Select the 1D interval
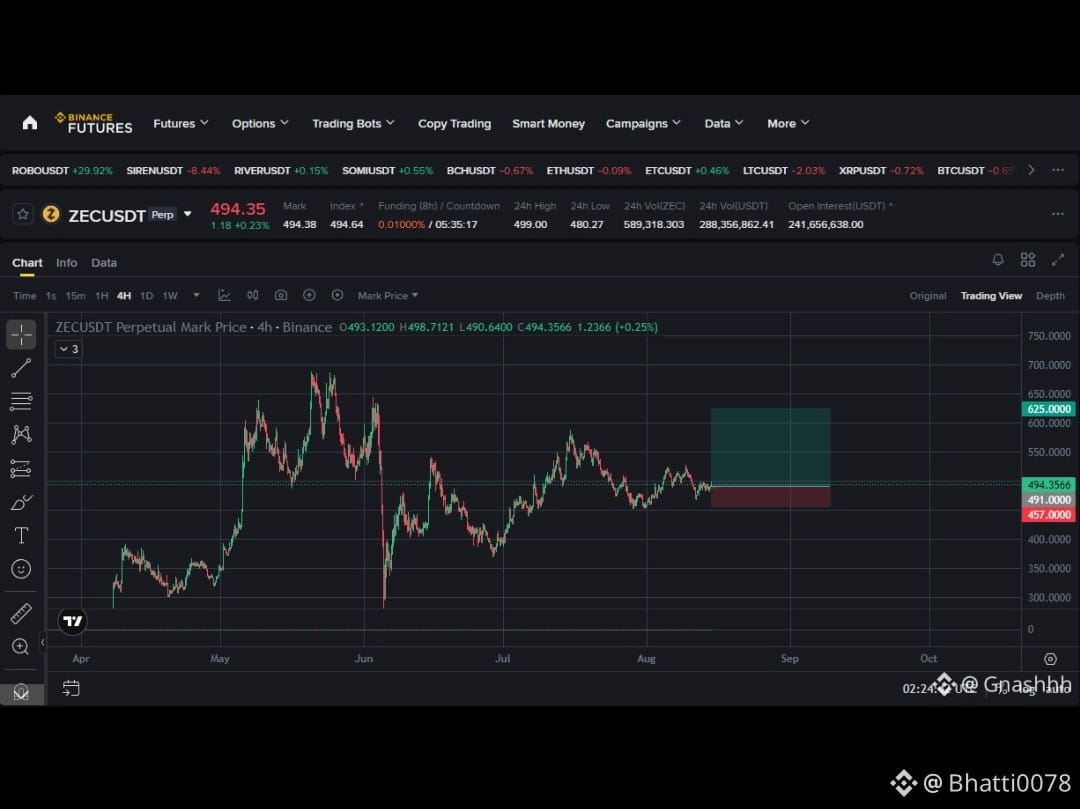Screen dimensions: 1080x809 (x=147, y=296)
